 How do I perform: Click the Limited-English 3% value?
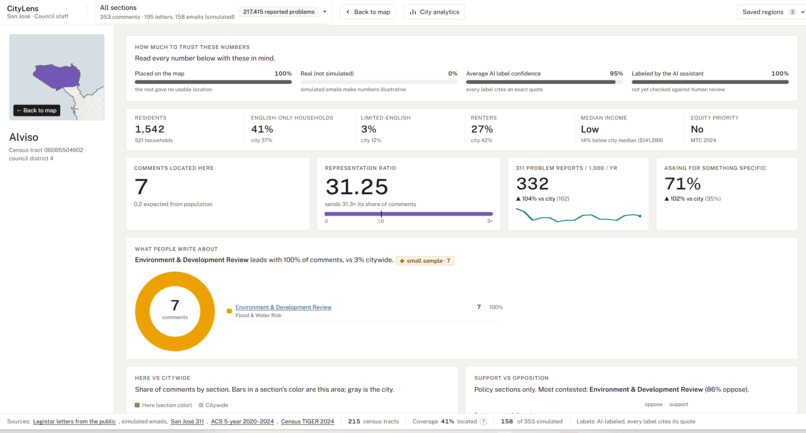(369, 129)
